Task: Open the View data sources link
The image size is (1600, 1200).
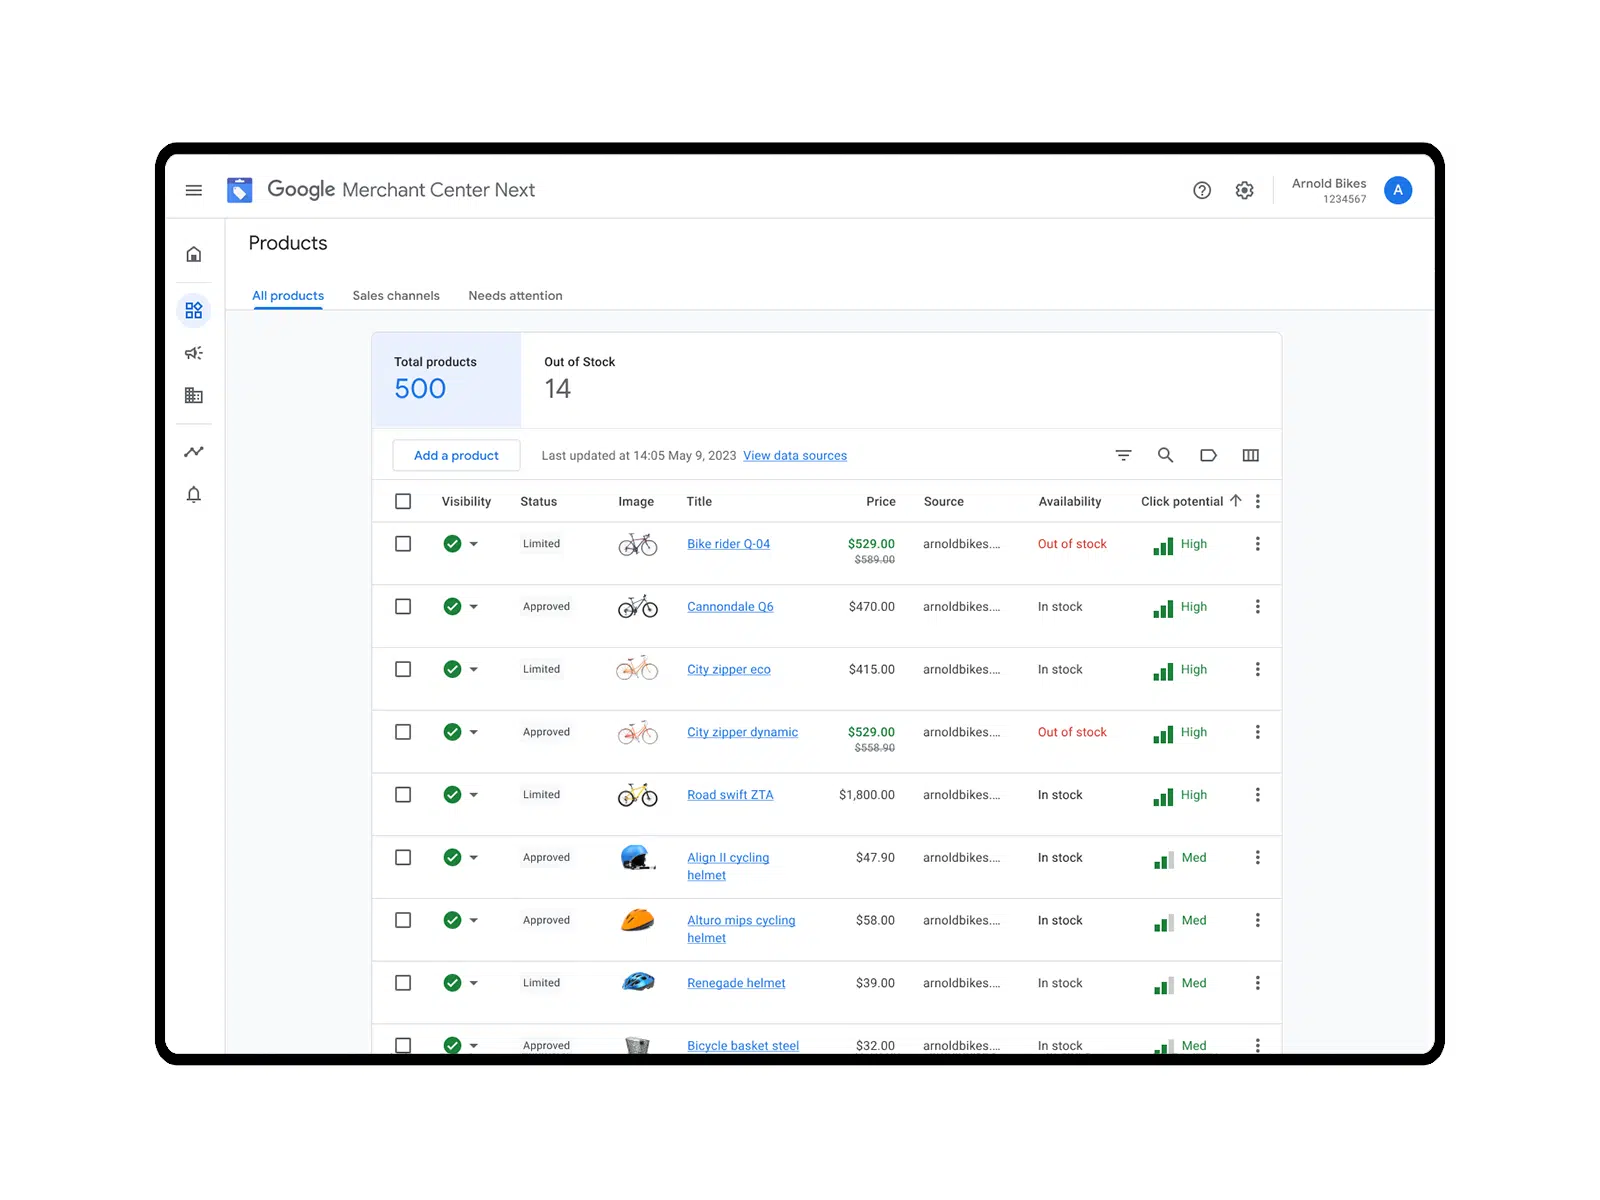Action: [794, 455]
